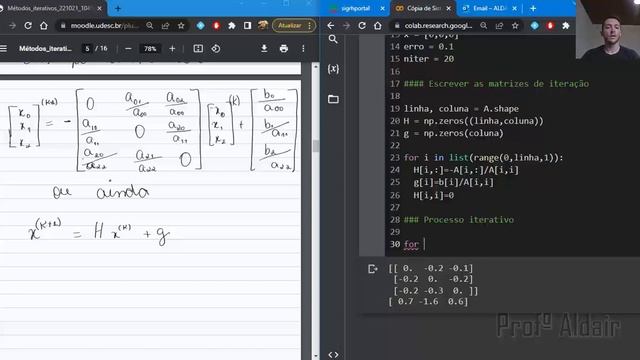Open a new tab in Moodle browser
Image resolution: width=640 pixels, height=360 pixels.
click(118, 8)
